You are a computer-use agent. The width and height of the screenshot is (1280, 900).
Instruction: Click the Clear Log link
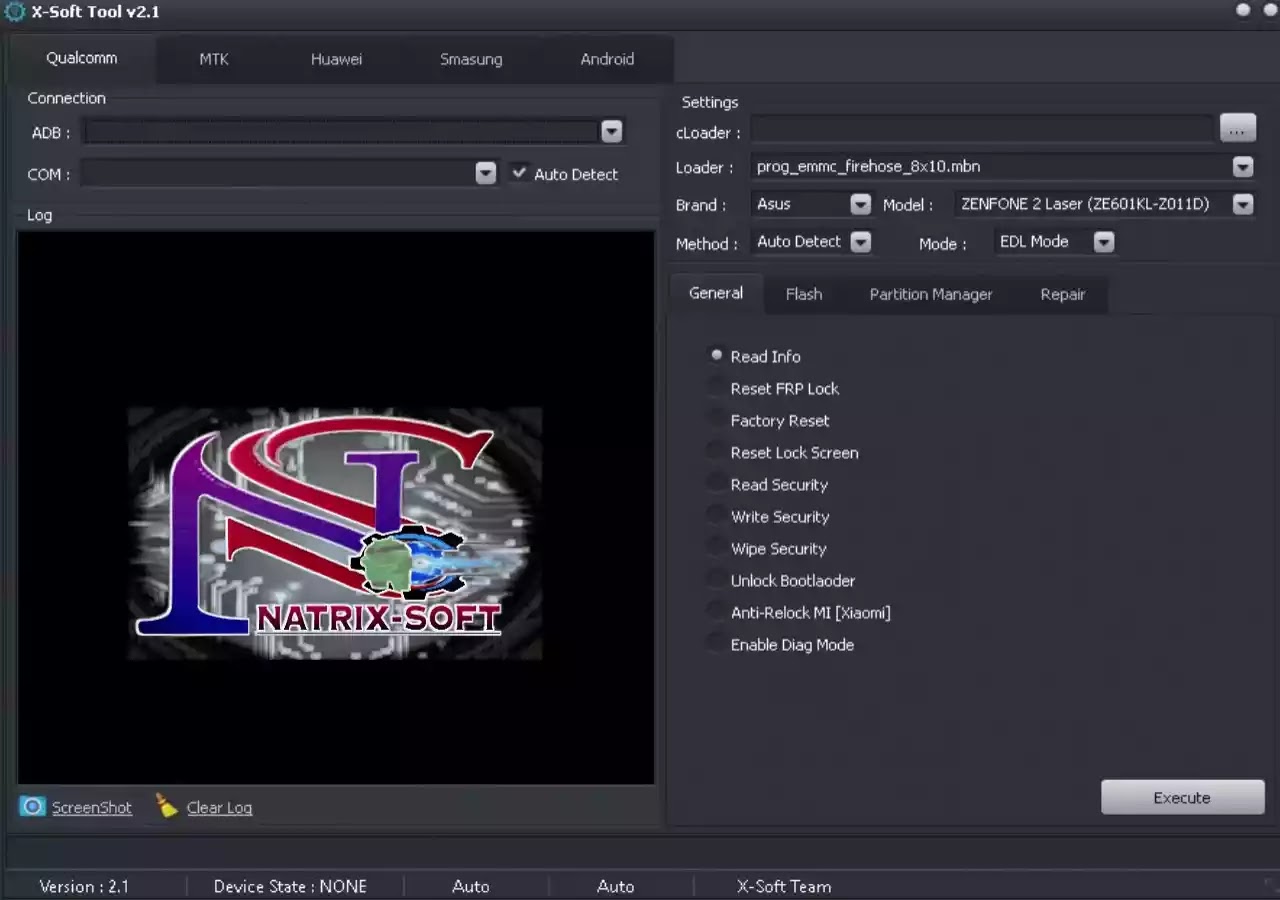click(x=219, y=808)
